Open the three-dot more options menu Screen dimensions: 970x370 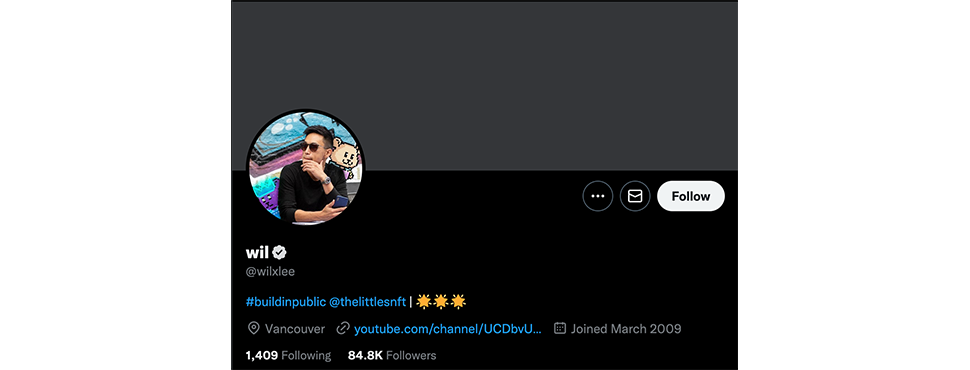[598, 196]
